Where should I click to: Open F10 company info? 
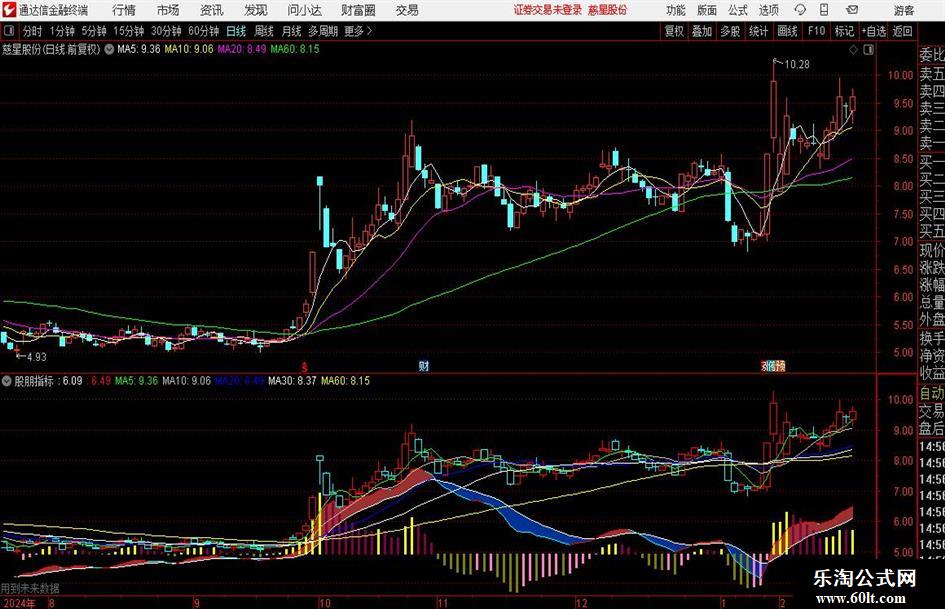pos(817,31)
